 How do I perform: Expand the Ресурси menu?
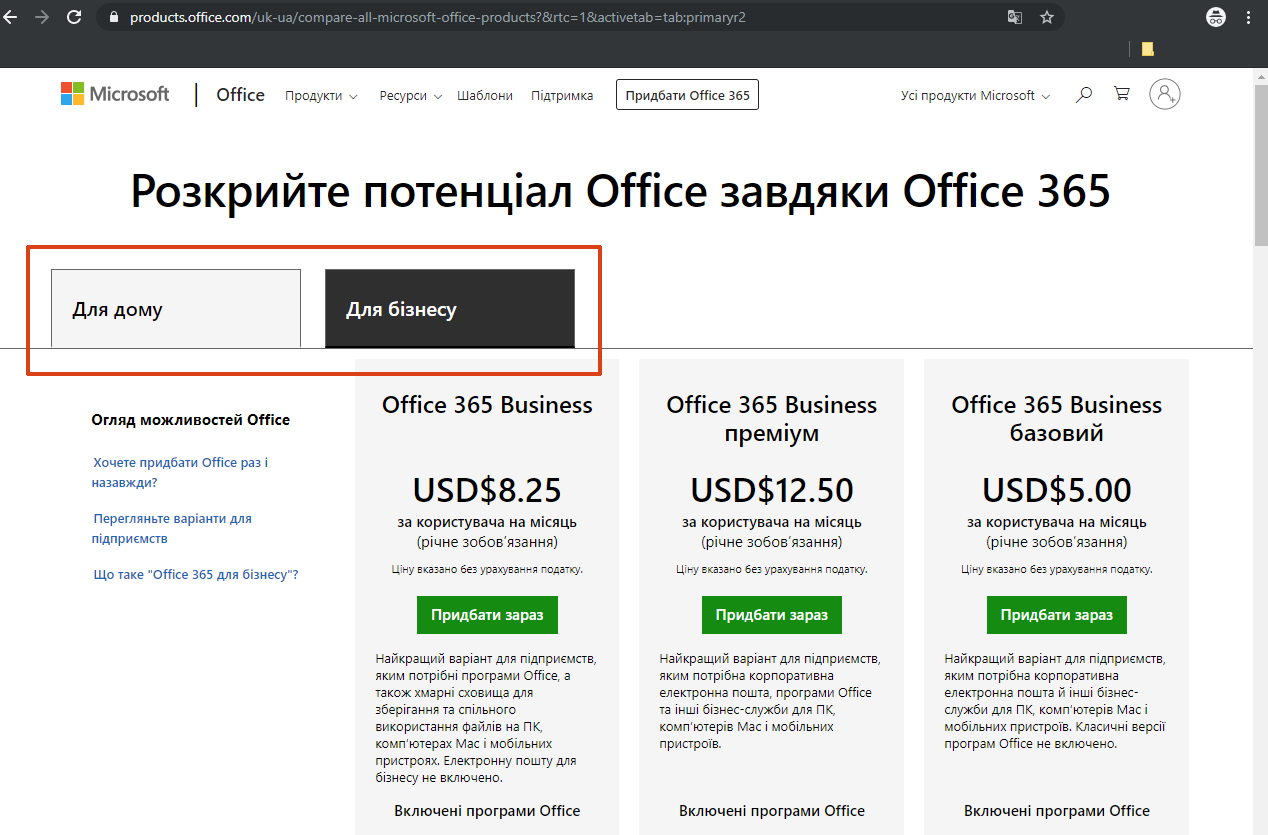click(x=410, y=96)
